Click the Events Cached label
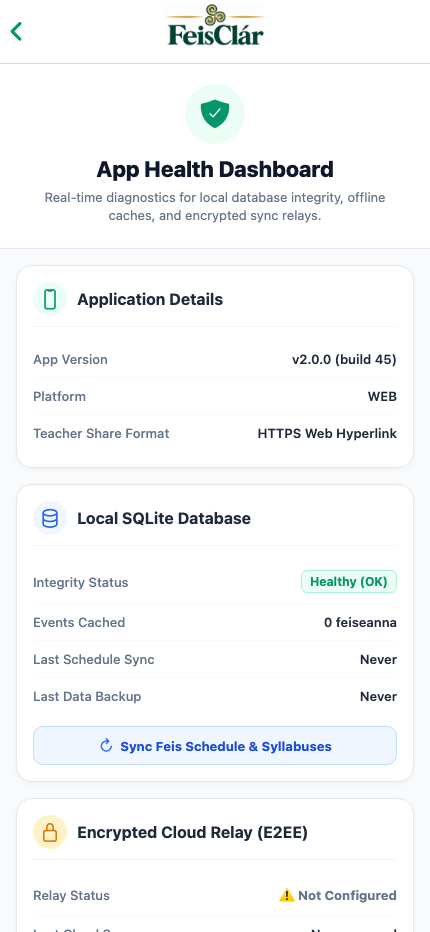 [x=79, y=622]
